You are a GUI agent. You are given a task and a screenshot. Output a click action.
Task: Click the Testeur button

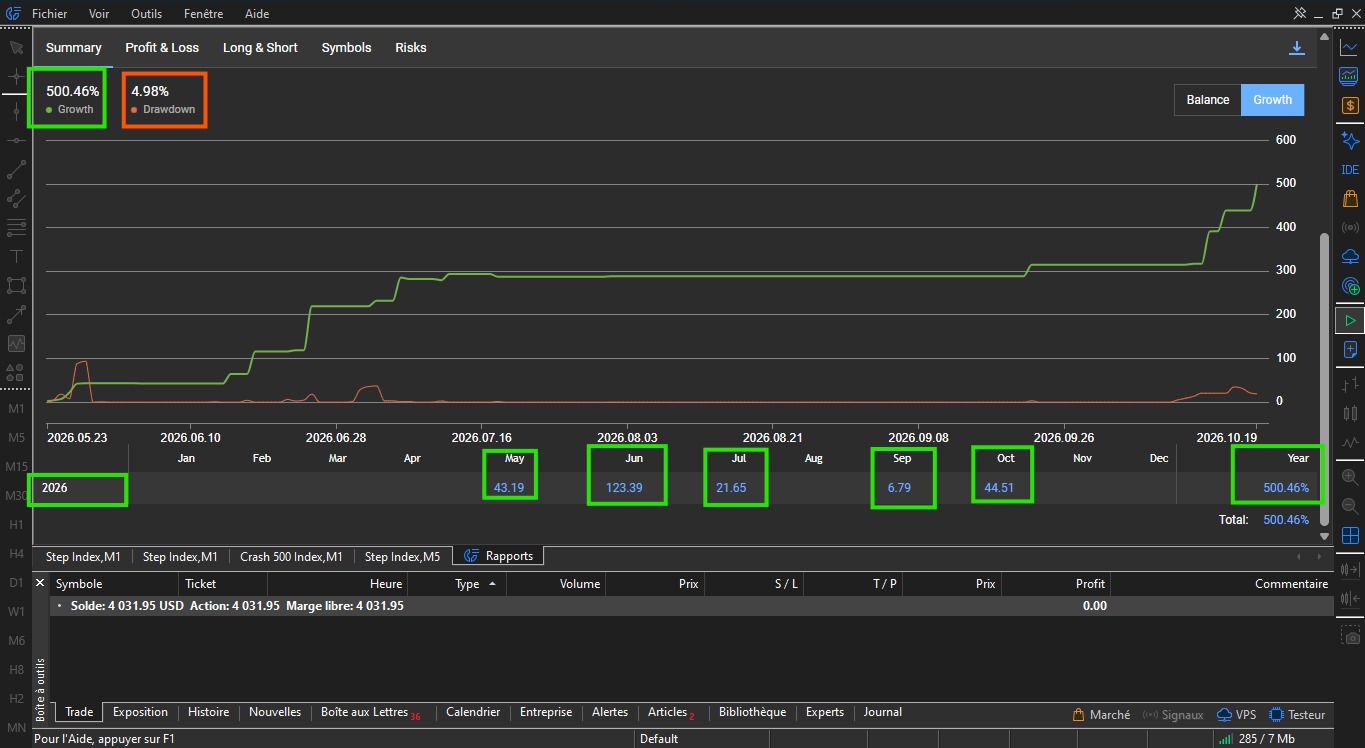(1297, 715)
